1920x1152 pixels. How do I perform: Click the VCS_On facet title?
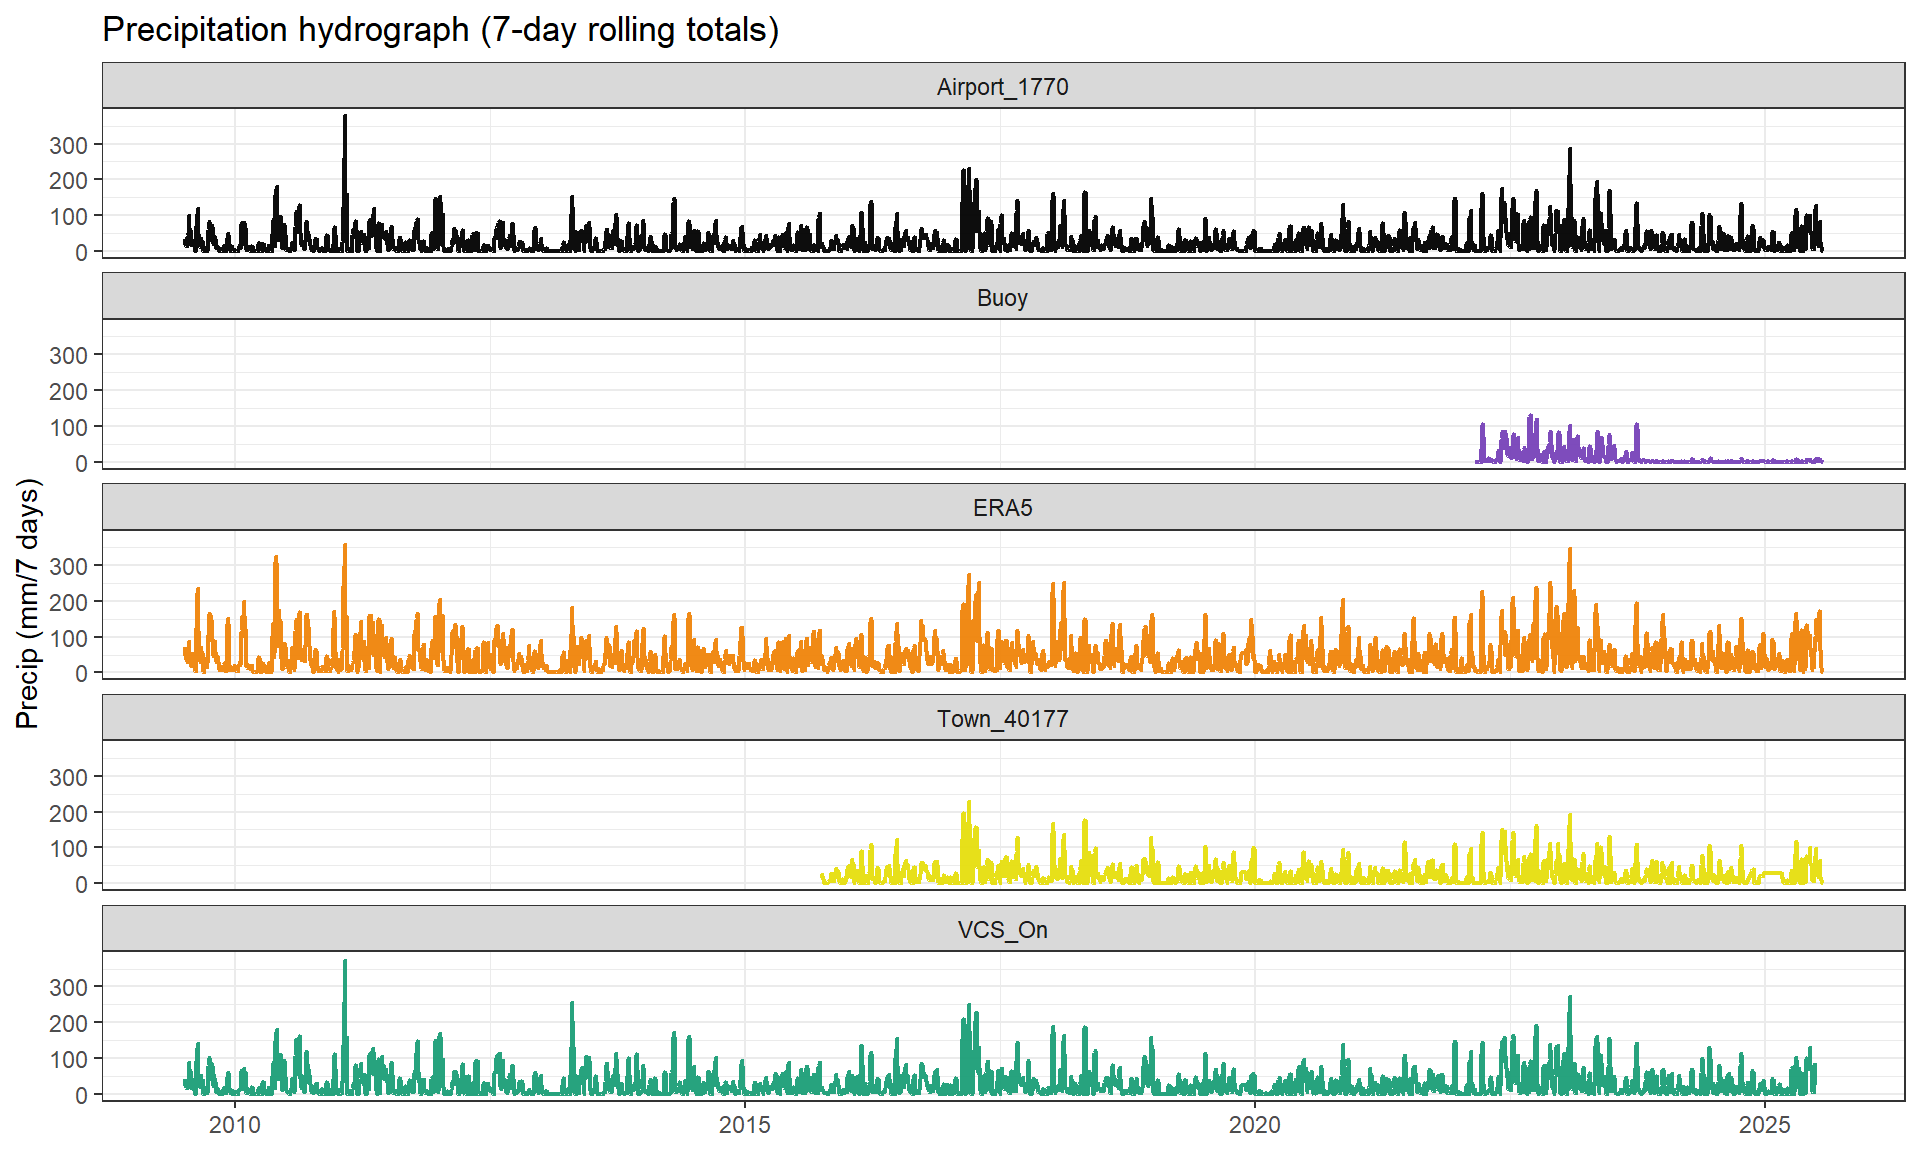pyautogui.click(x=1002, y=930)
